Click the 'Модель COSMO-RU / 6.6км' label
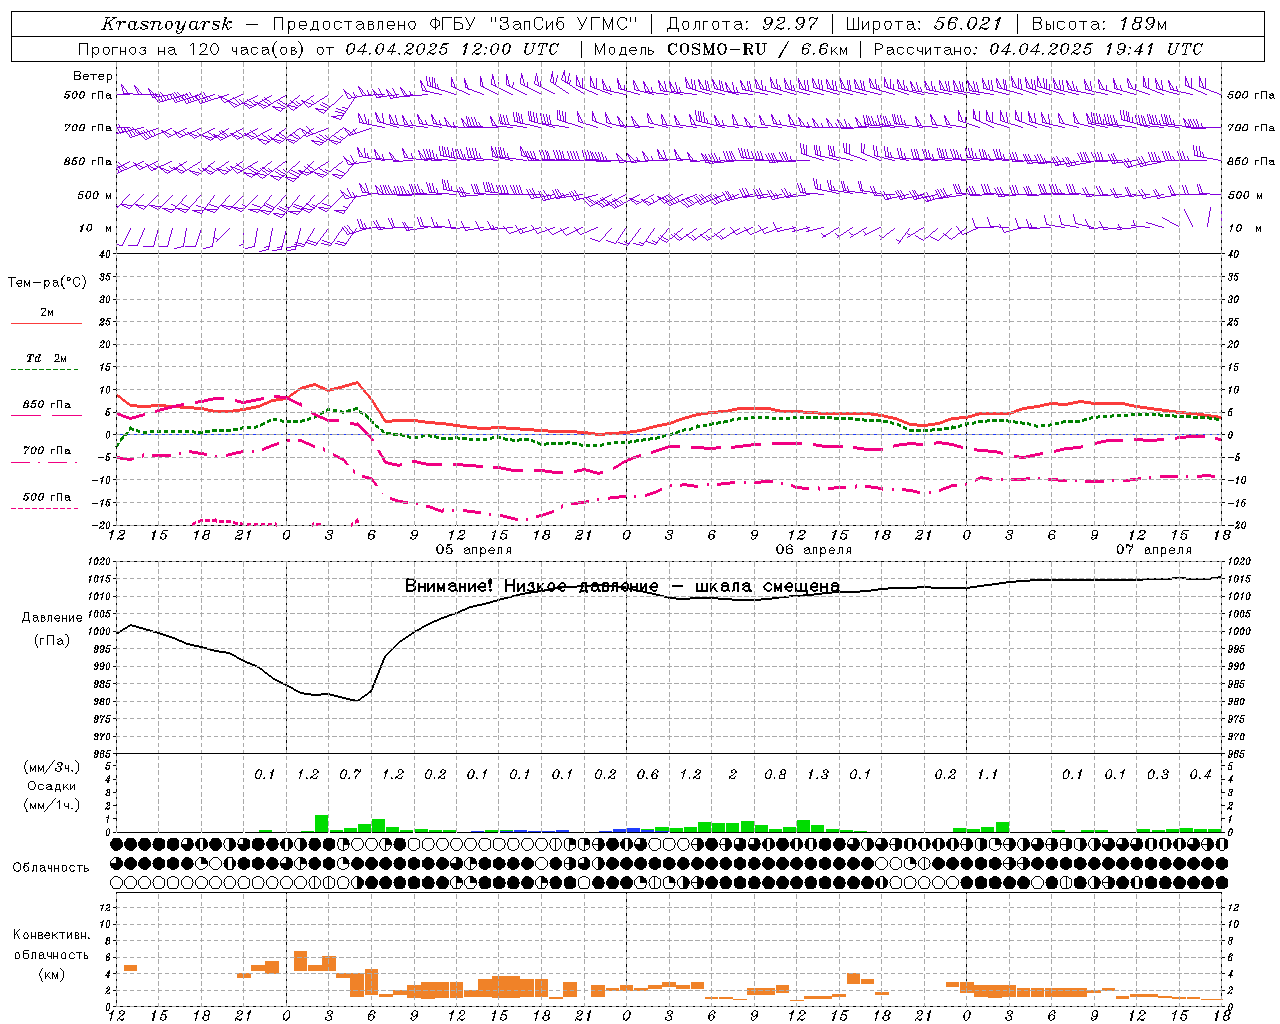The width and height of the screenshot is (1280, 1024). [x=721, y=49]
